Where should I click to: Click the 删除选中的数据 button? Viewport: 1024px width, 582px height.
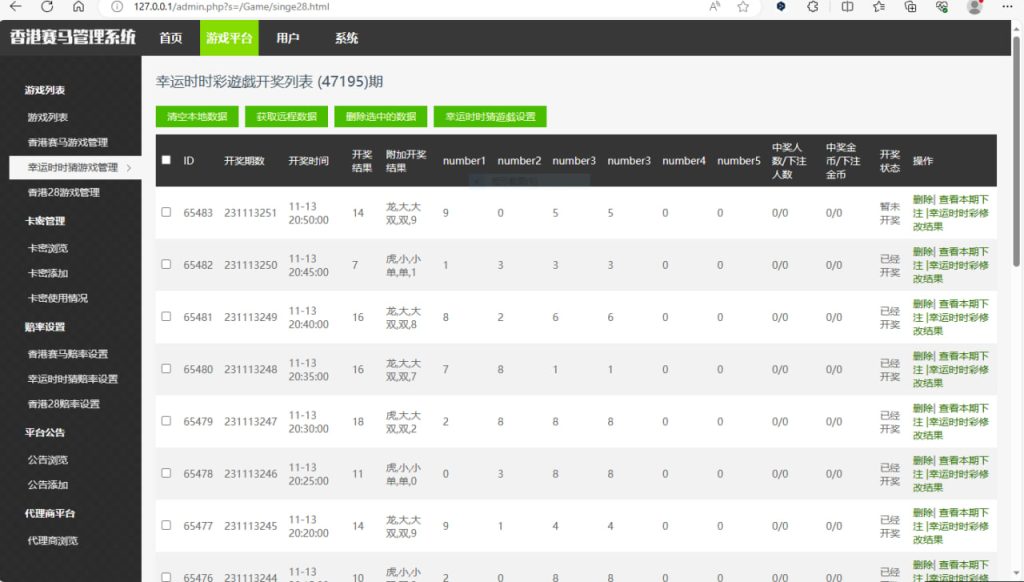(x=381, y=116)
